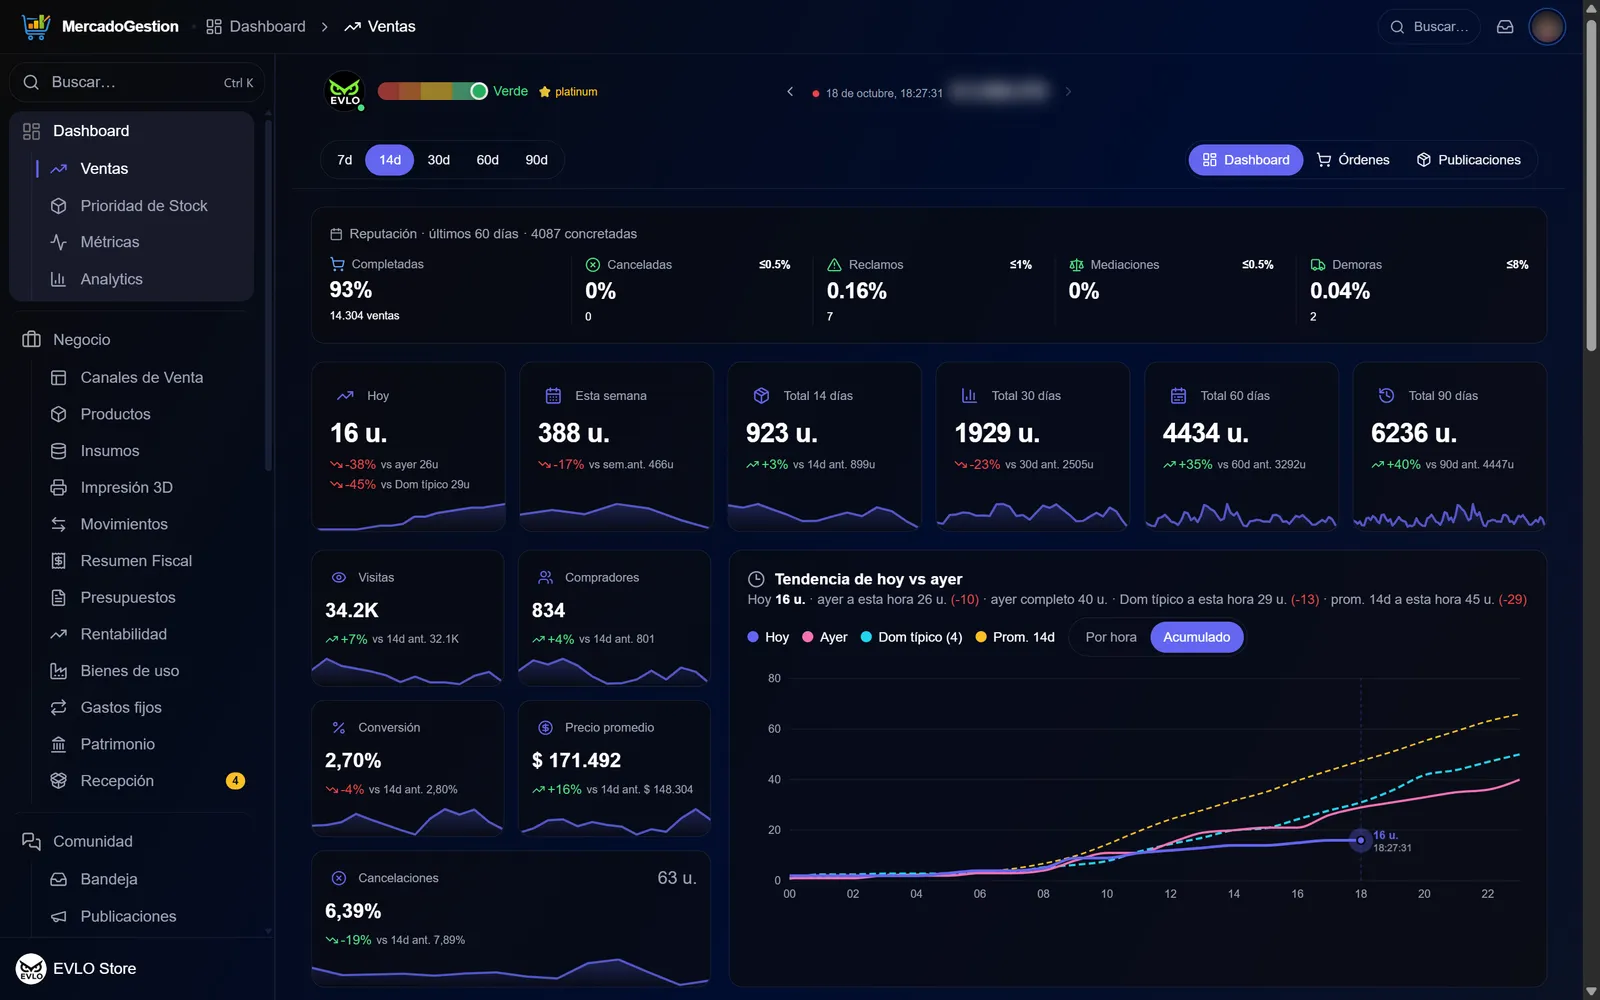1600x1000 pixels.
Task: Open Patrimonio bank icon
Action: (59, 744)
